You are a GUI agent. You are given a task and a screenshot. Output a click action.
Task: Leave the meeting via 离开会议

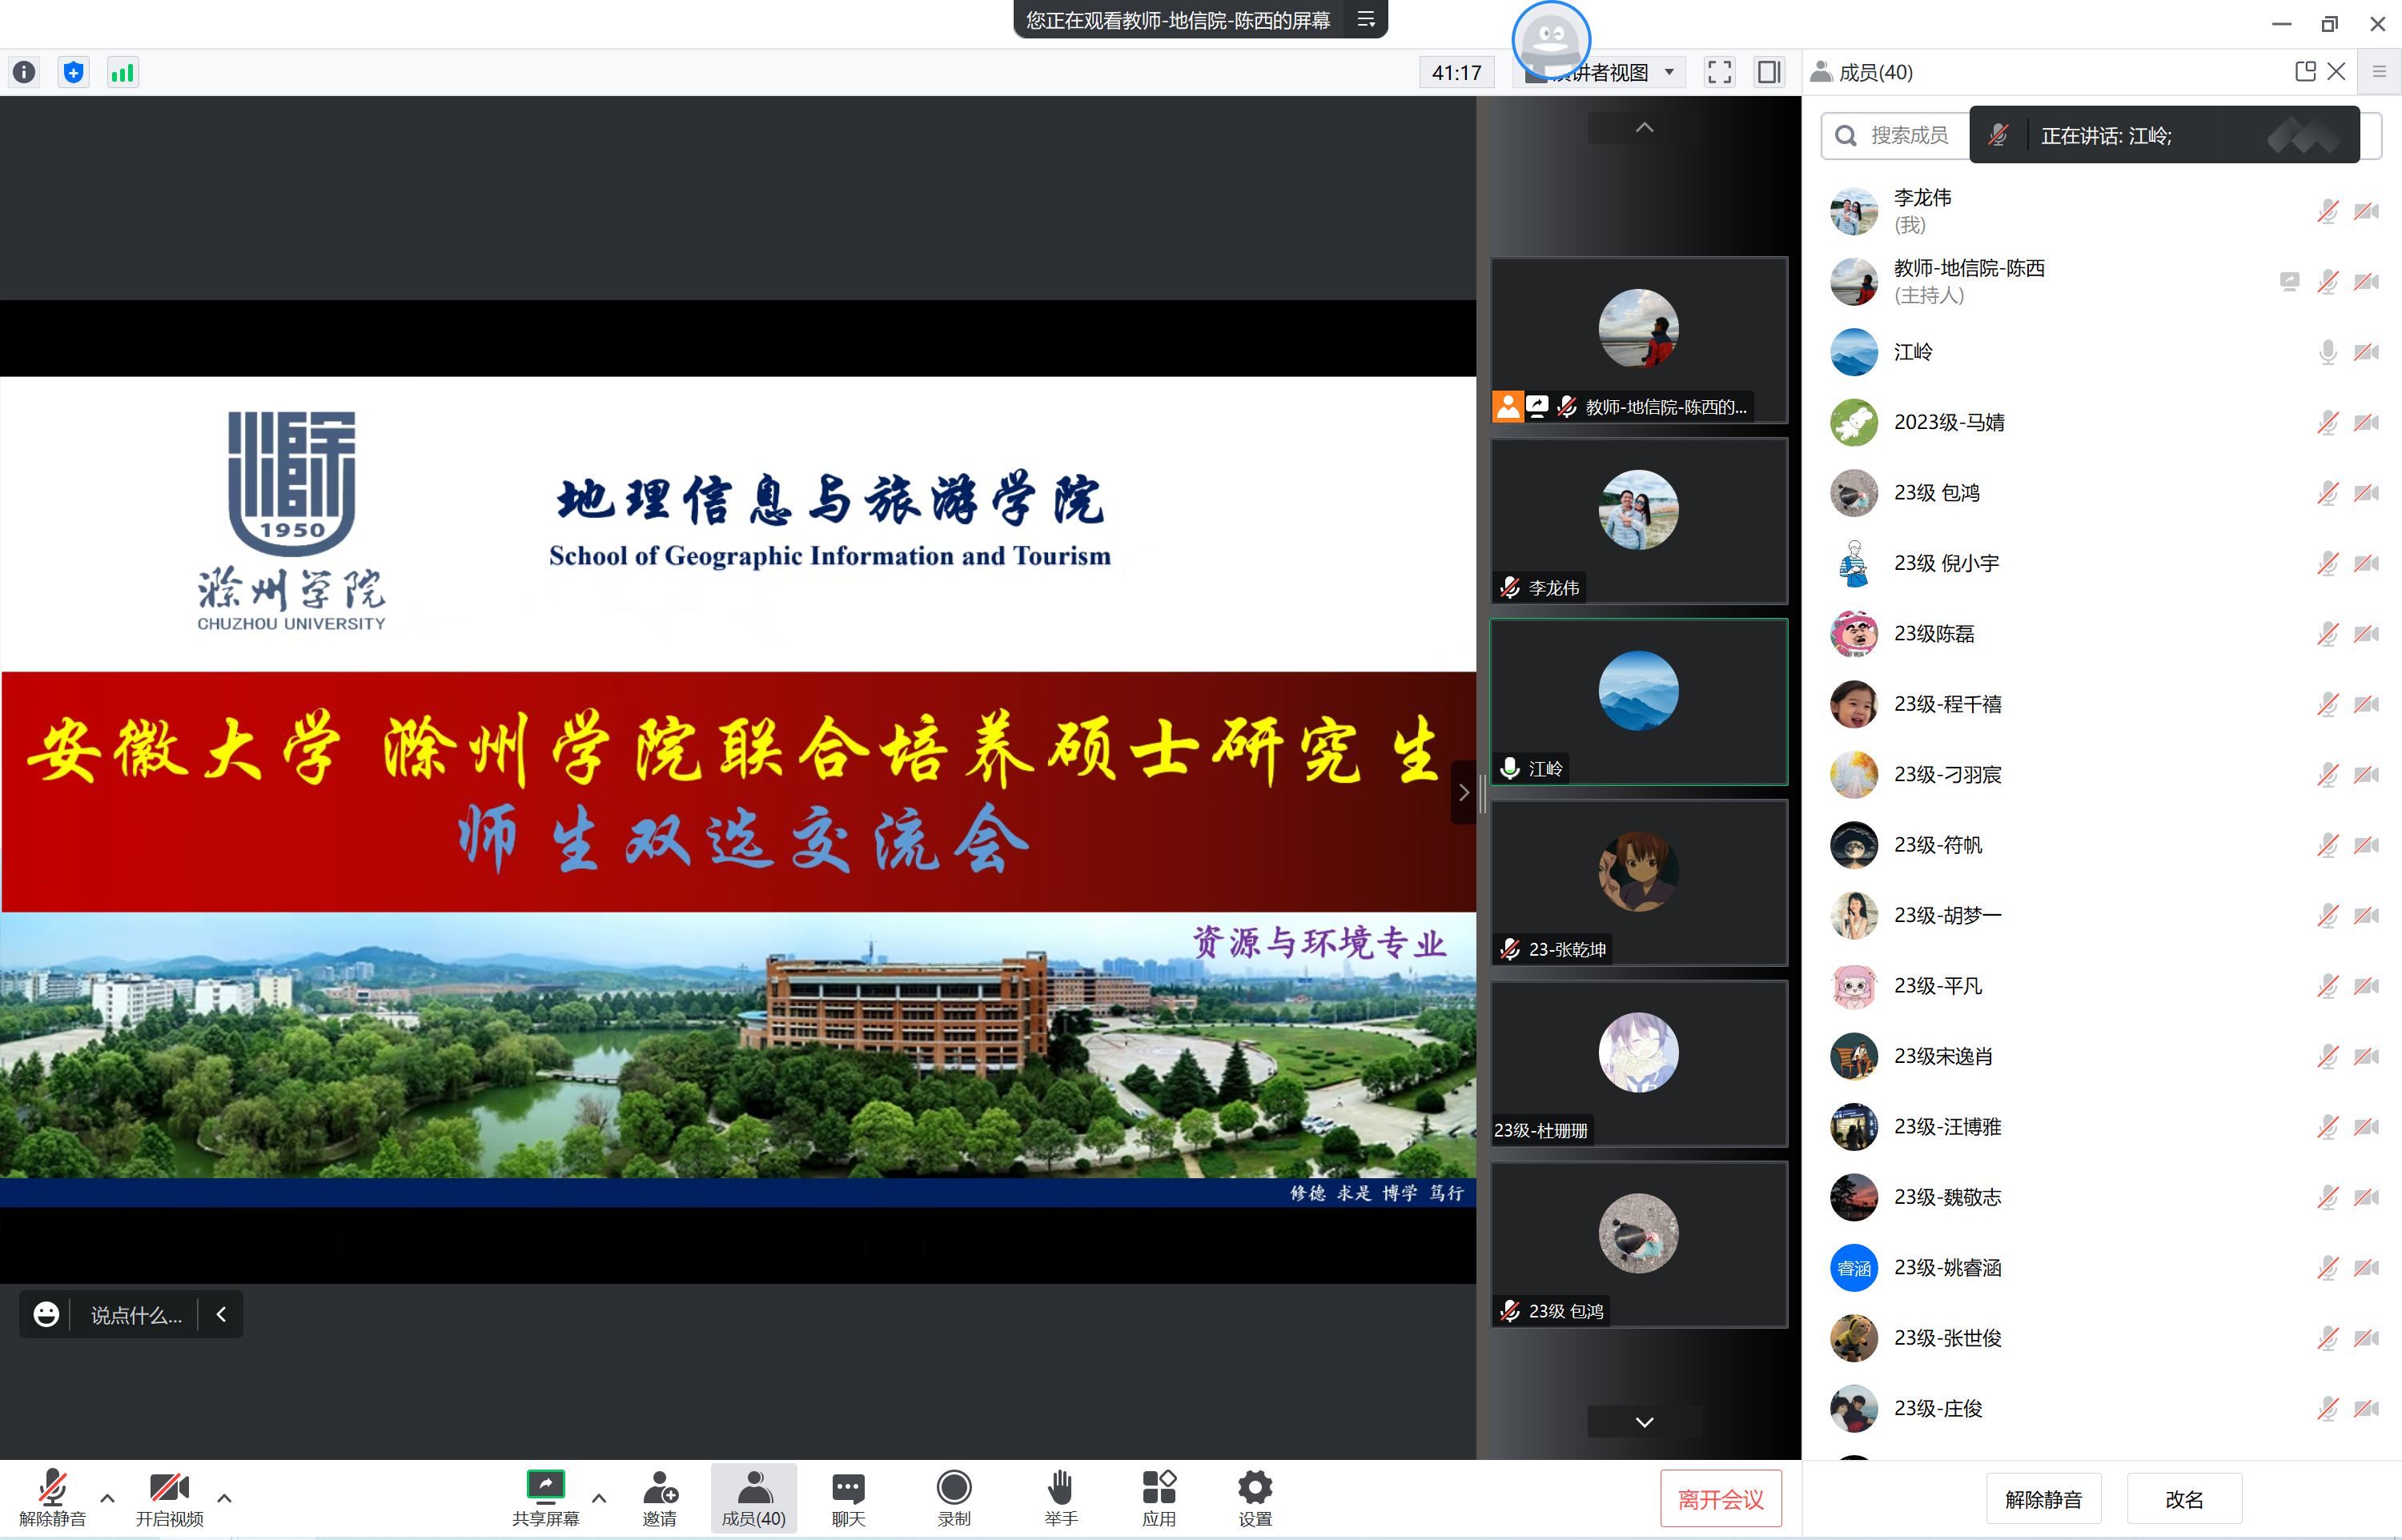pos(1720,1499)
